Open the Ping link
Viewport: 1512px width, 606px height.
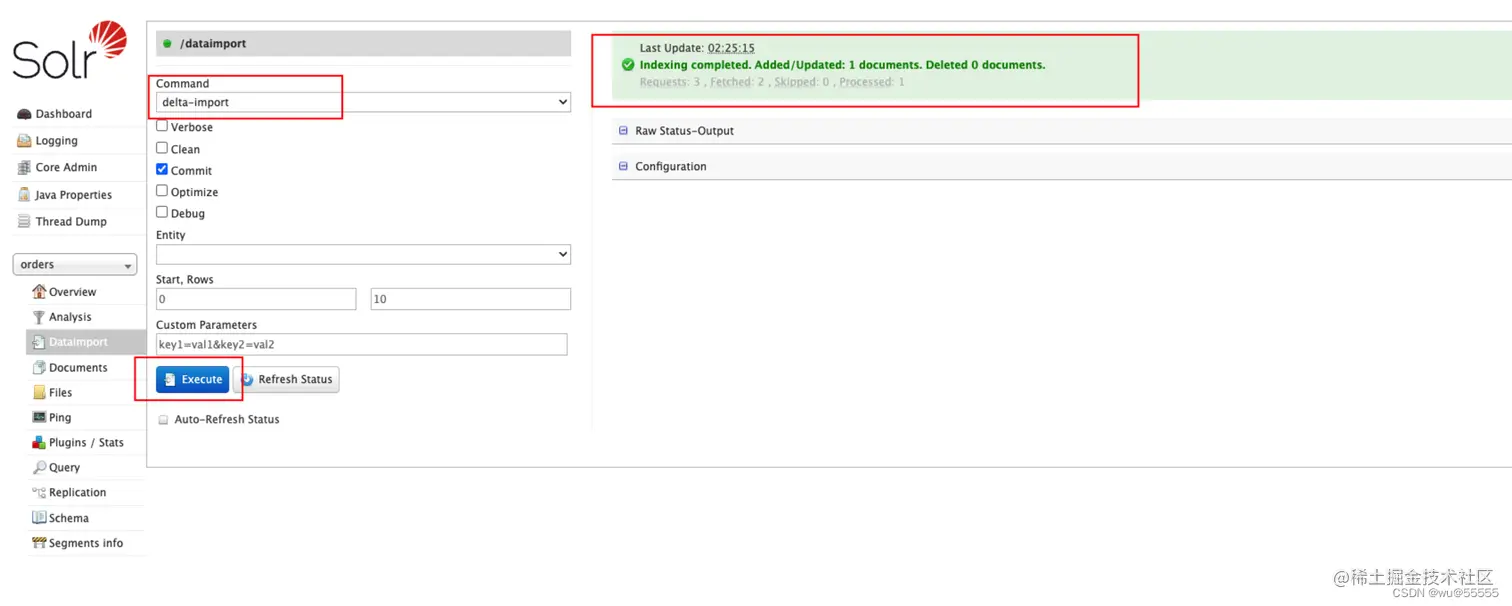(60, 417)
